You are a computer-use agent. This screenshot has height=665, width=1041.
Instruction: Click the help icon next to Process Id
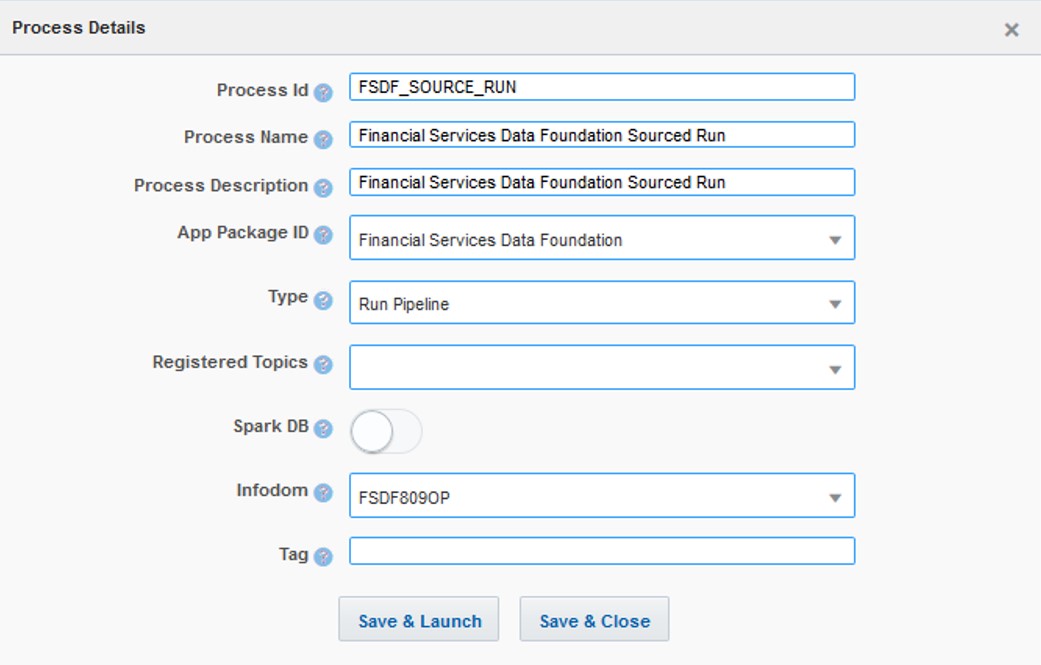click(x=323, y=92)
